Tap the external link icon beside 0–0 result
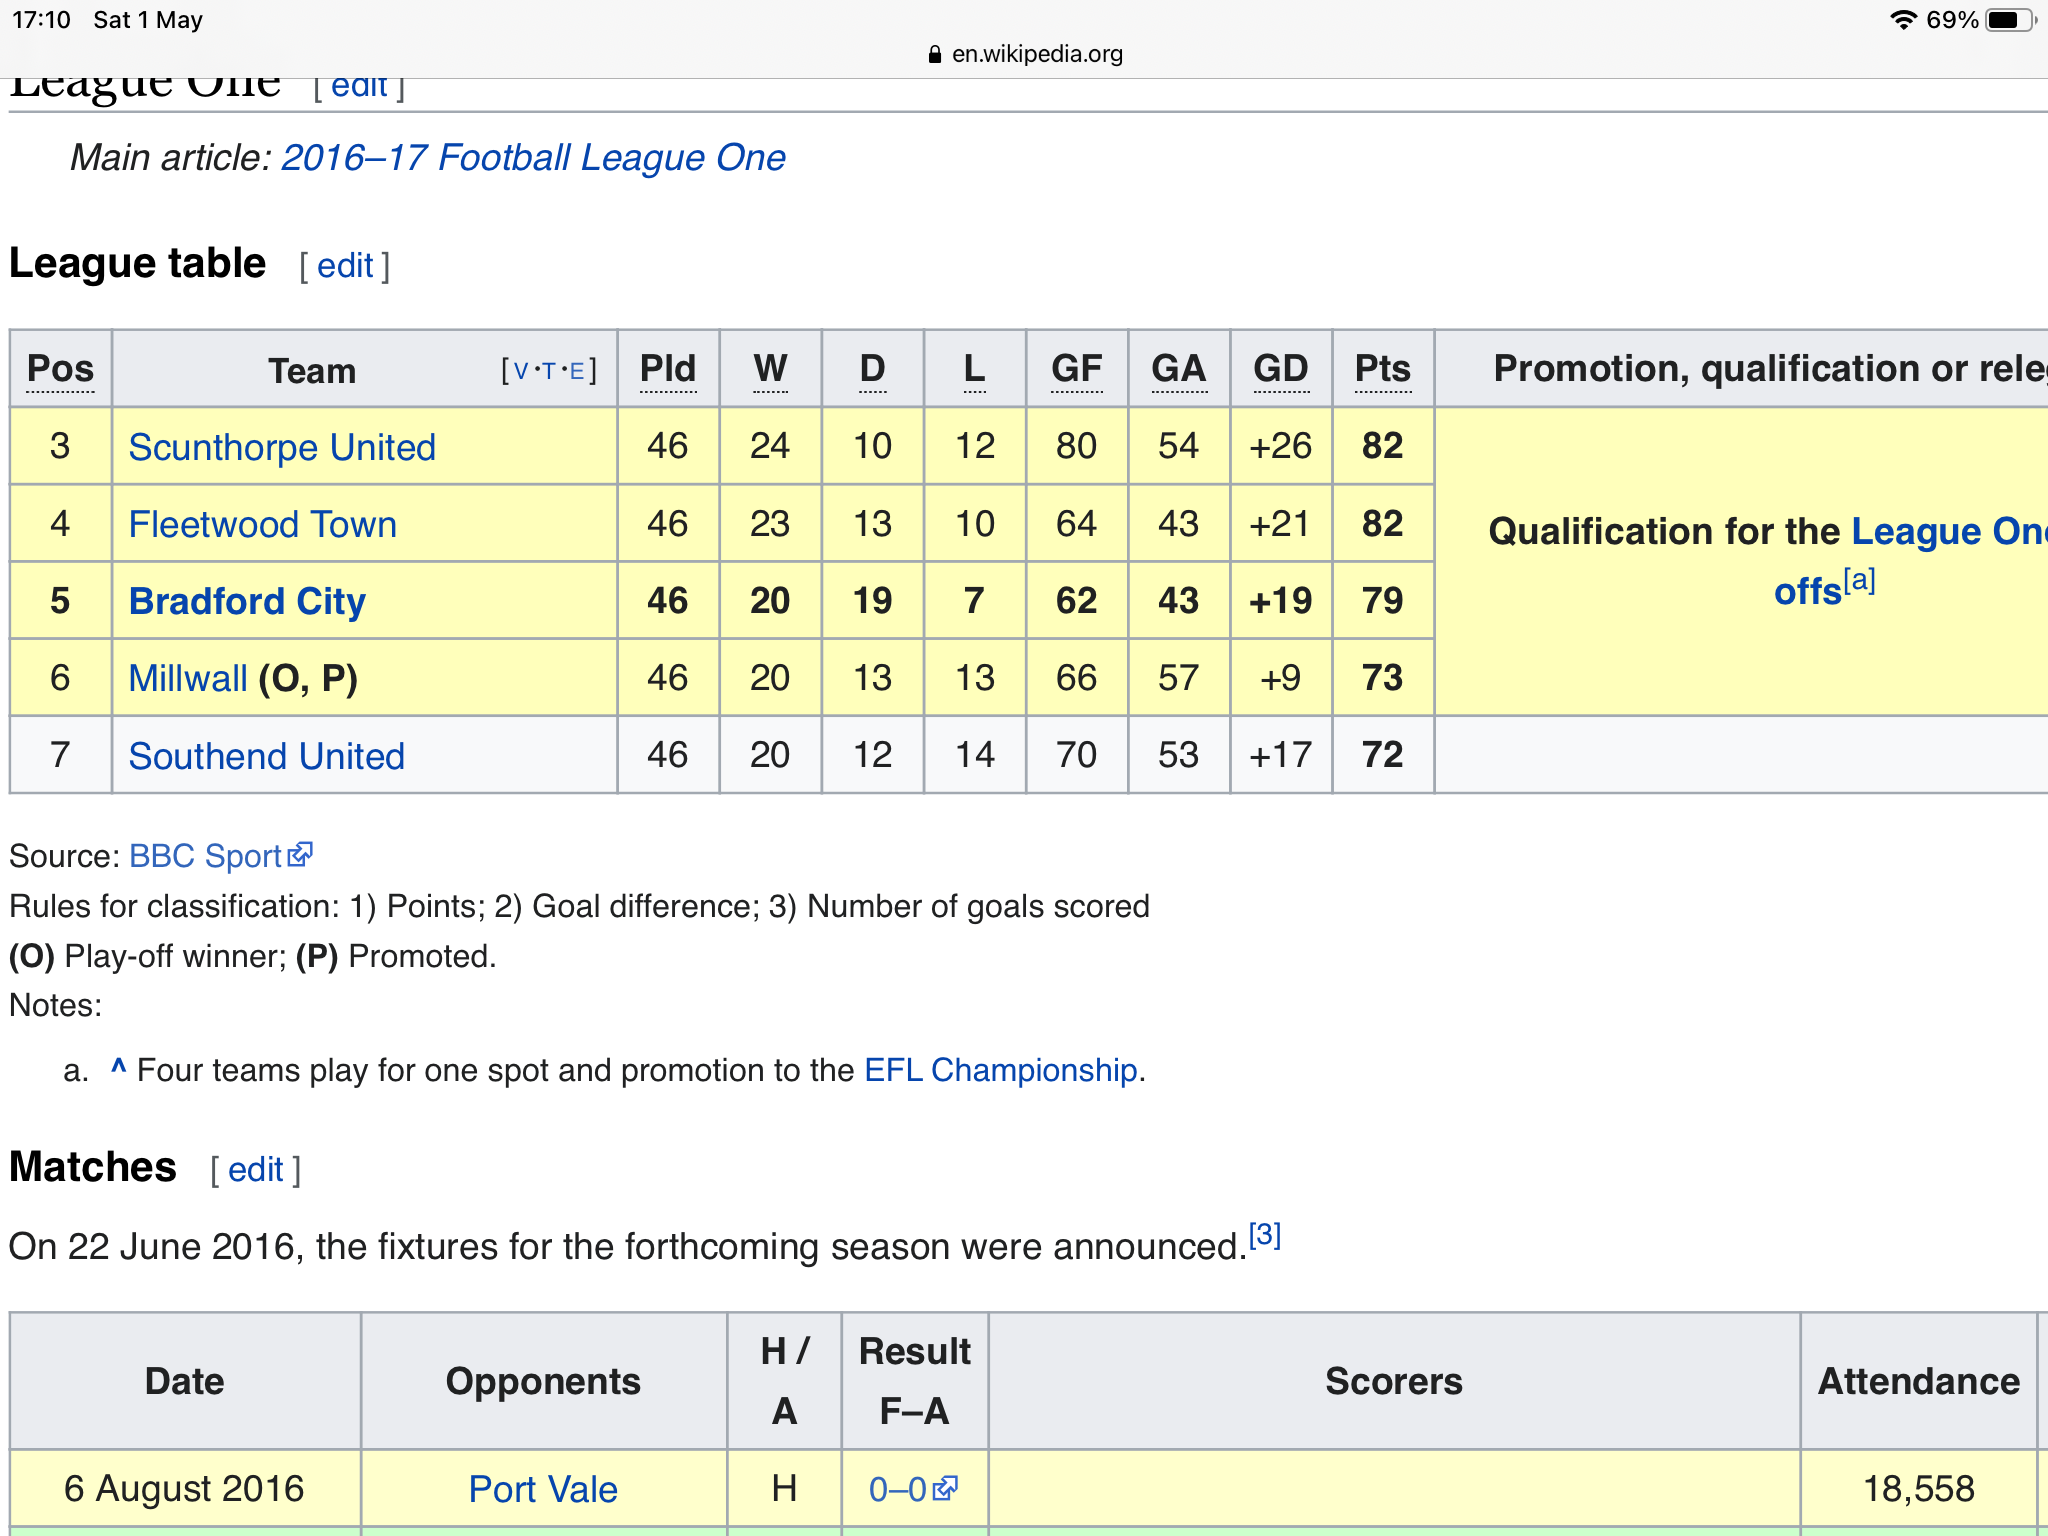 point(945,1488)
